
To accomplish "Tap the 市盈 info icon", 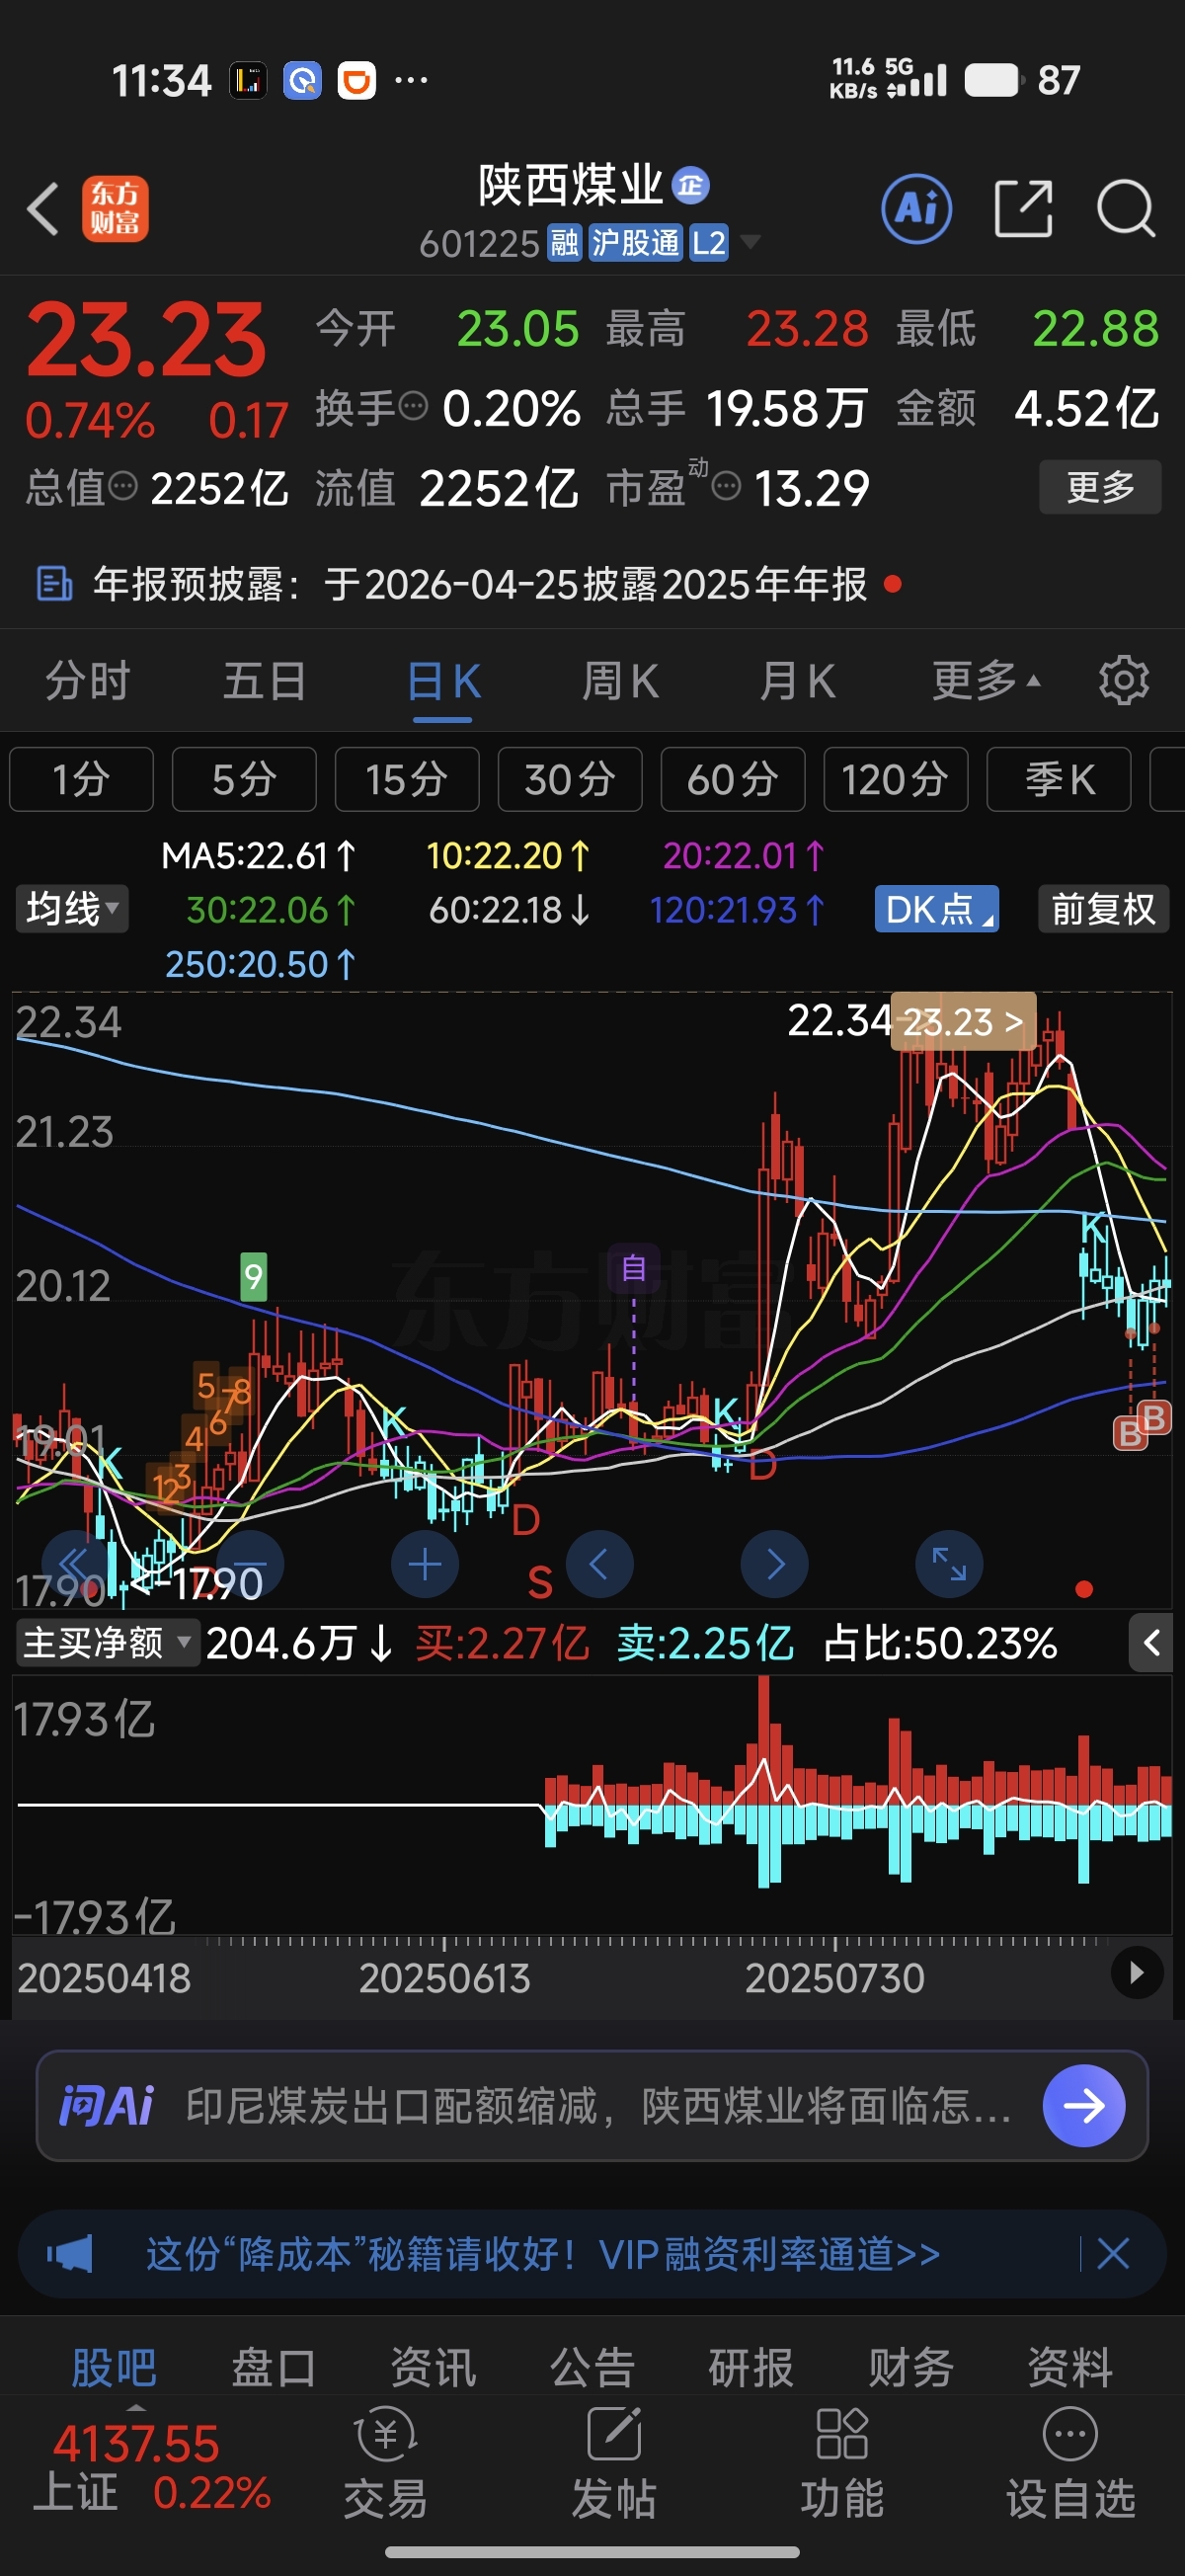I will click(726, 487).
